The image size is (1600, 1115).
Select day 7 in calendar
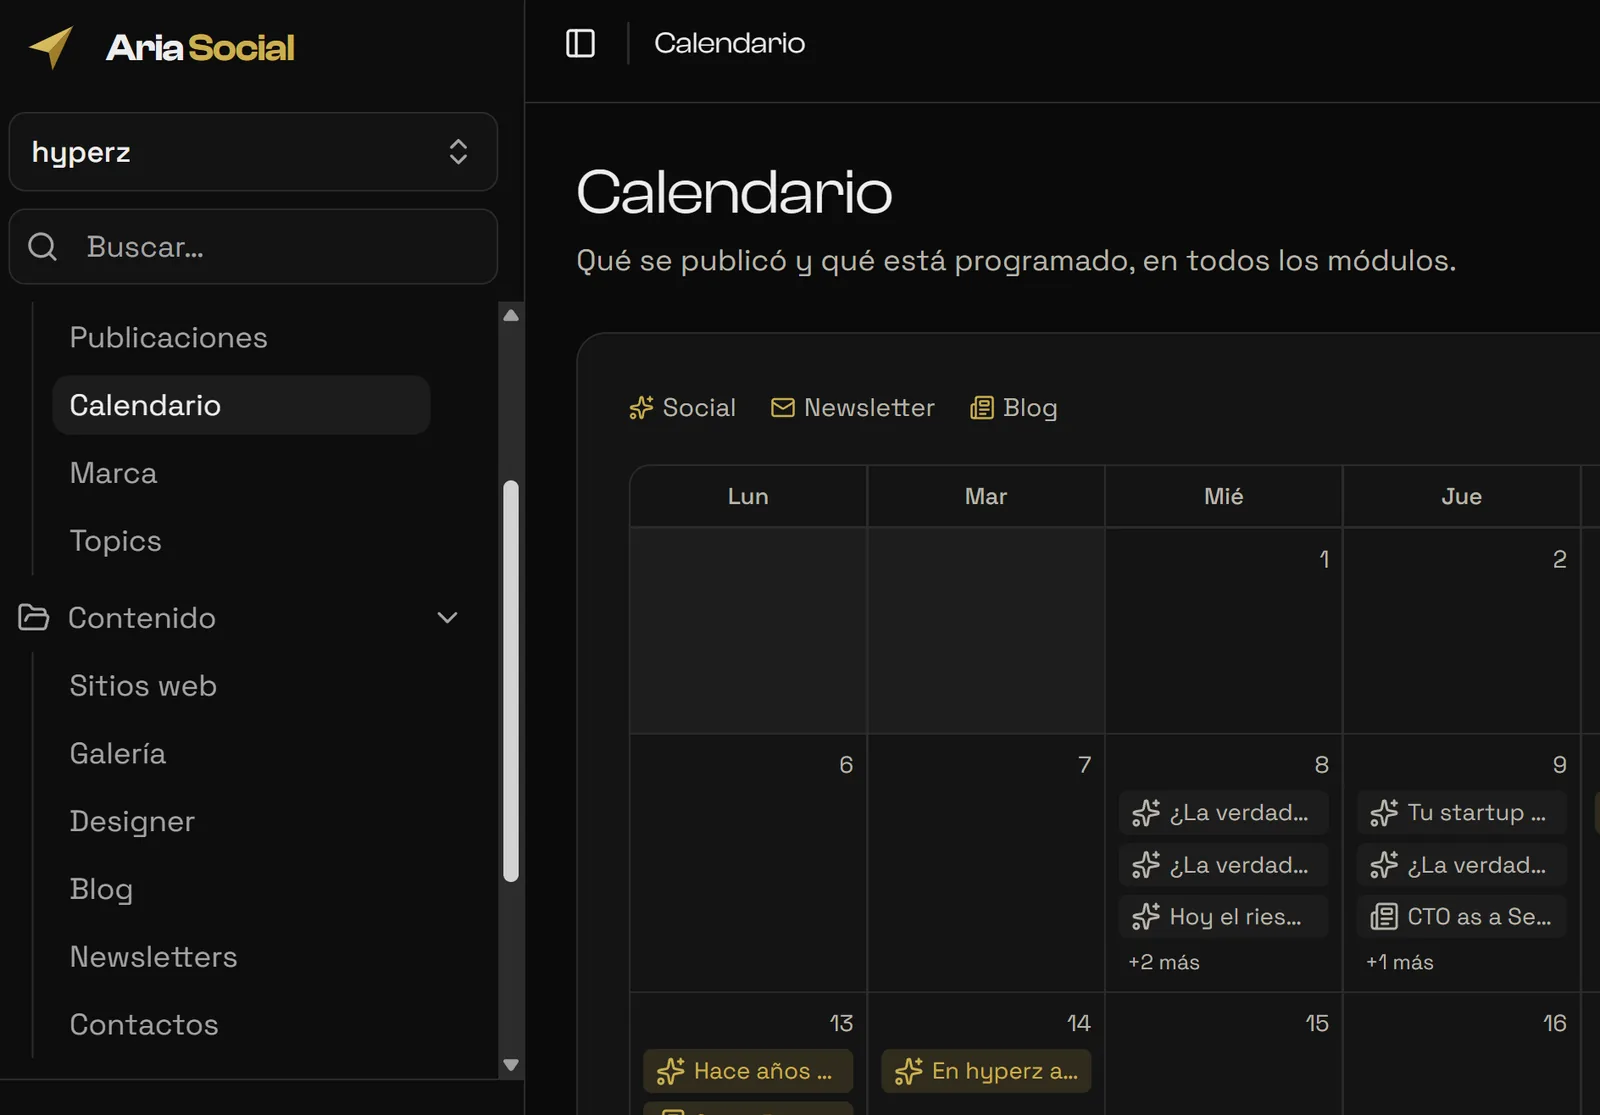click(x=986, y=863)
